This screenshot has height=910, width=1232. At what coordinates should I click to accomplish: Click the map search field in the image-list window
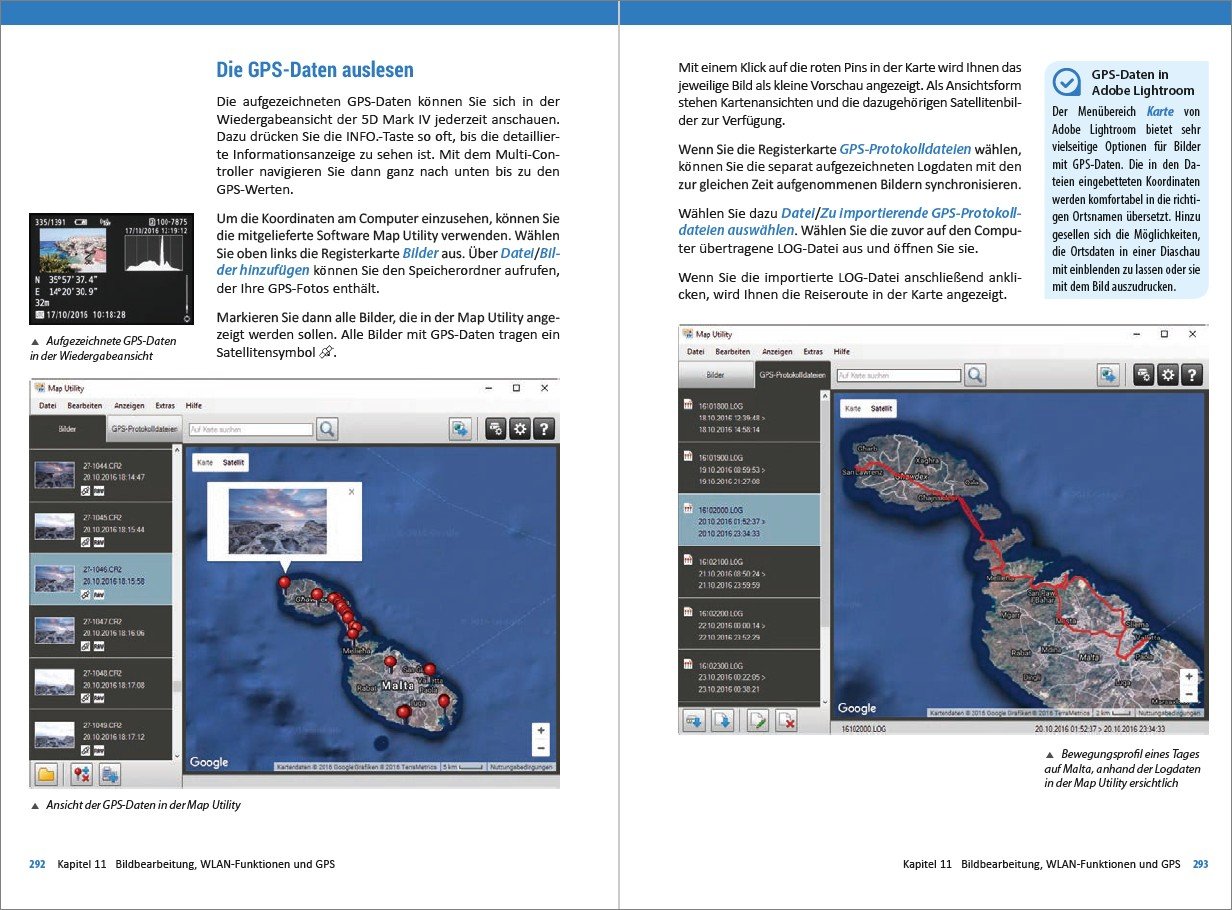click(x=250, y=429)
